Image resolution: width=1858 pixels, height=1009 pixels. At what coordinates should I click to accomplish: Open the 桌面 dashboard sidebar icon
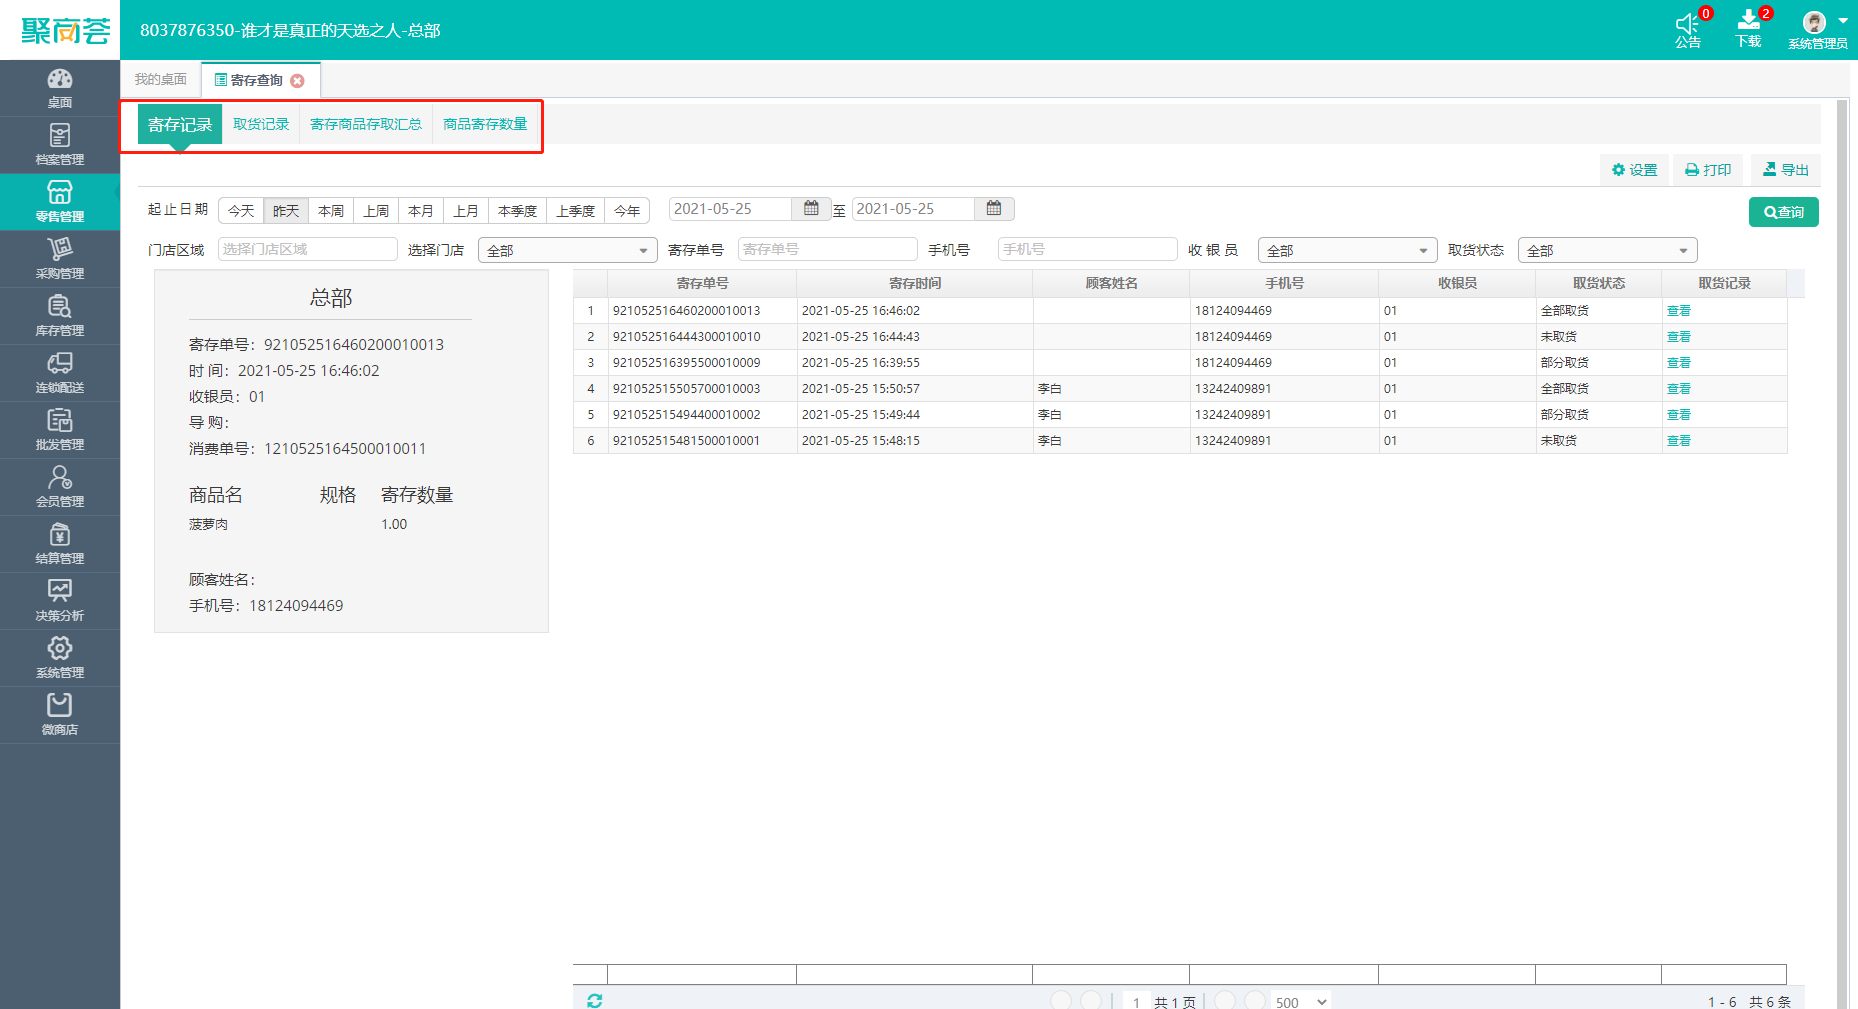60,88
